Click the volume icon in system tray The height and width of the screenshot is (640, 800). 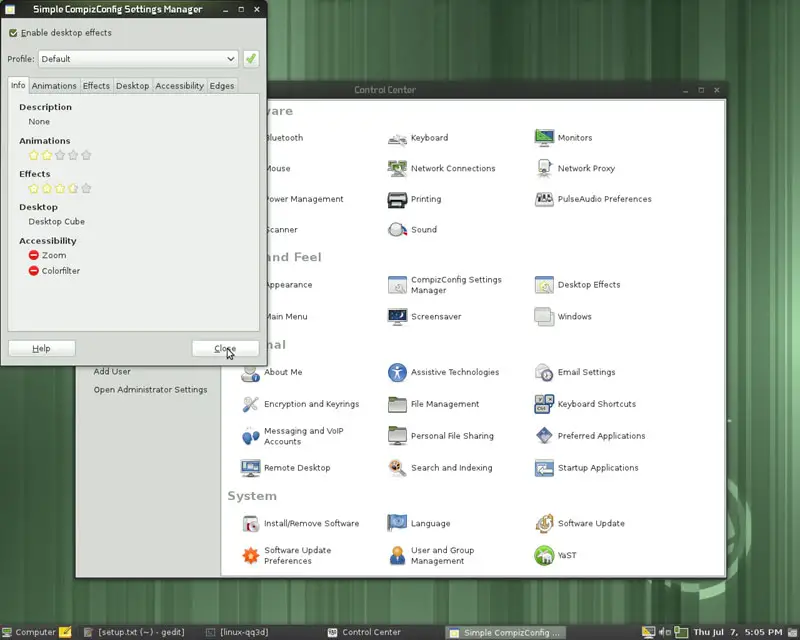[x=664, y=632]
